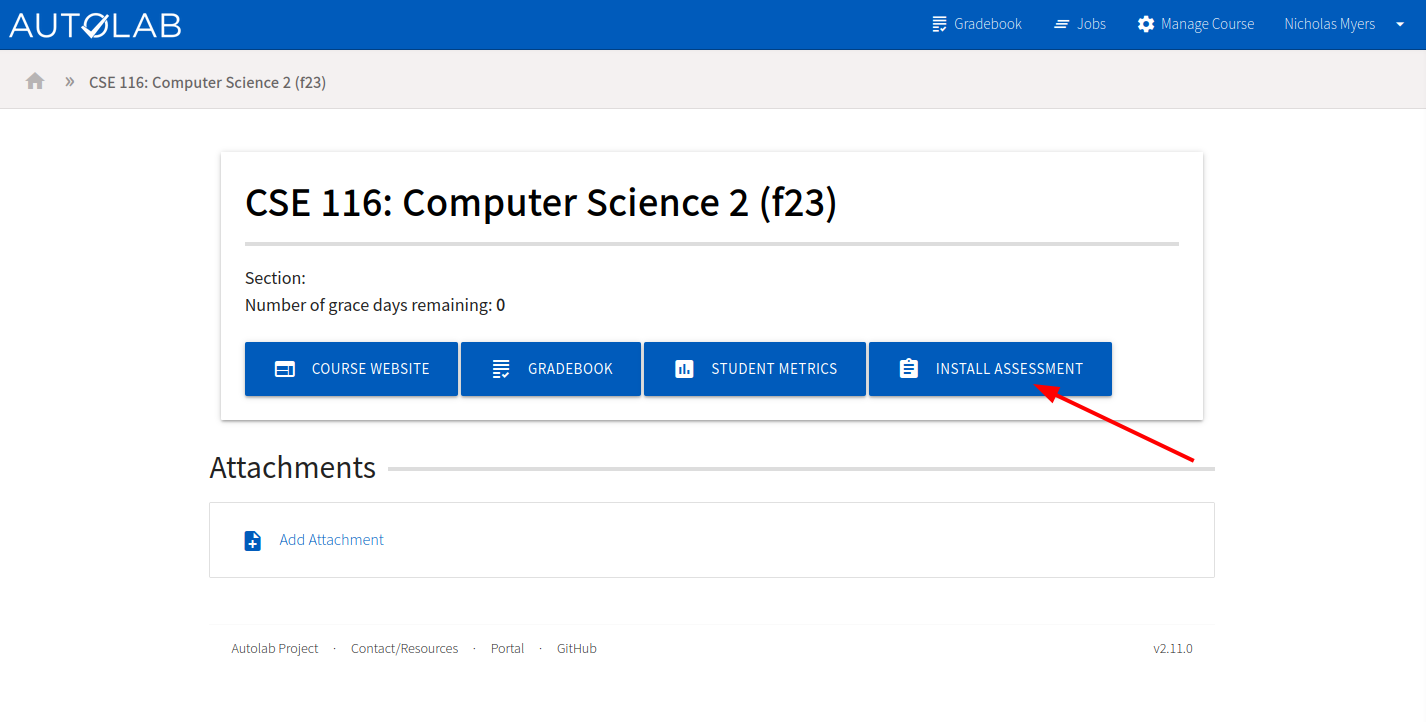Viewport: 1426px width, 722px height.
Task: Expand the Nicholas Myers dropdown arrow
Action: [1399, 24]
